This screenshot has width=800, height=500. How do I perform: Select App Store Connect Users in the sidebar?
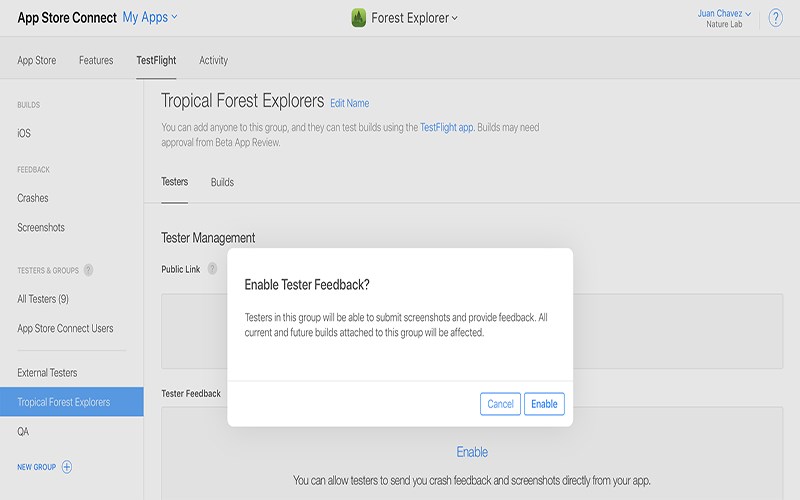click(65, 328)
